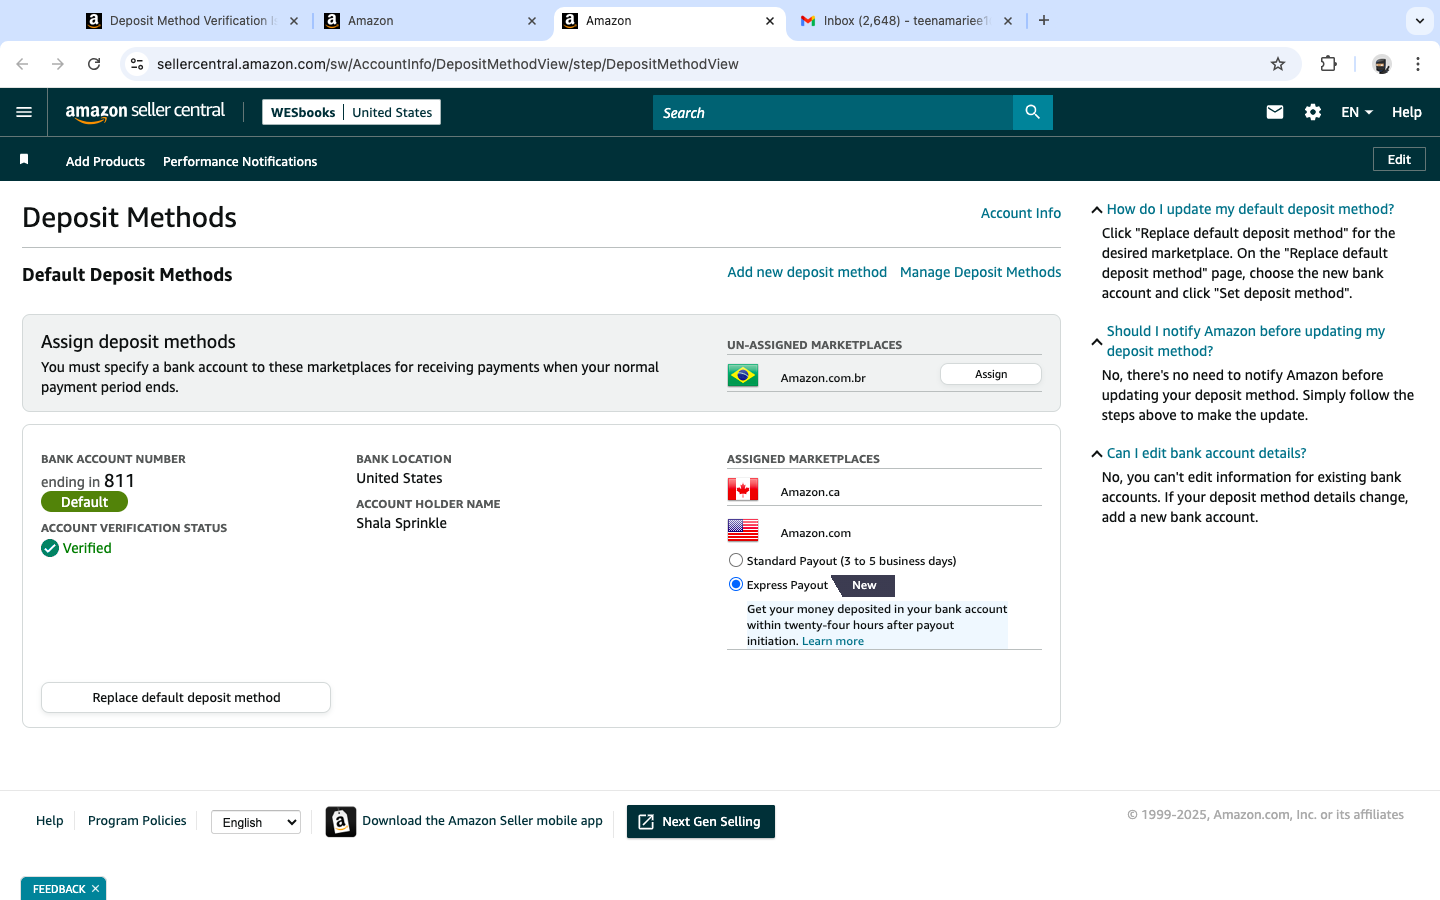
Task: Click Assign for Amazon.com.br
Action: point(991,374)
